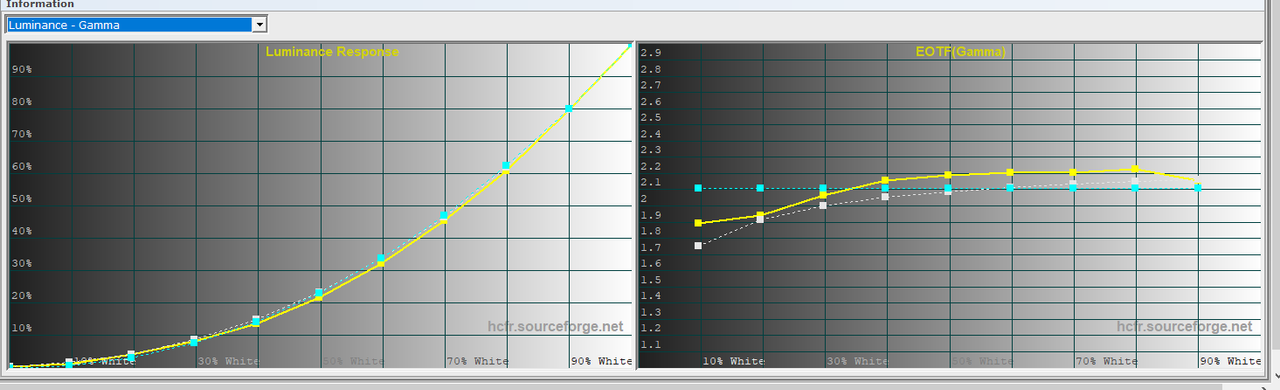Click '70% White' label in EOTF(Gamma) graph
1280x390 pixels.
tap(1106, 361)
